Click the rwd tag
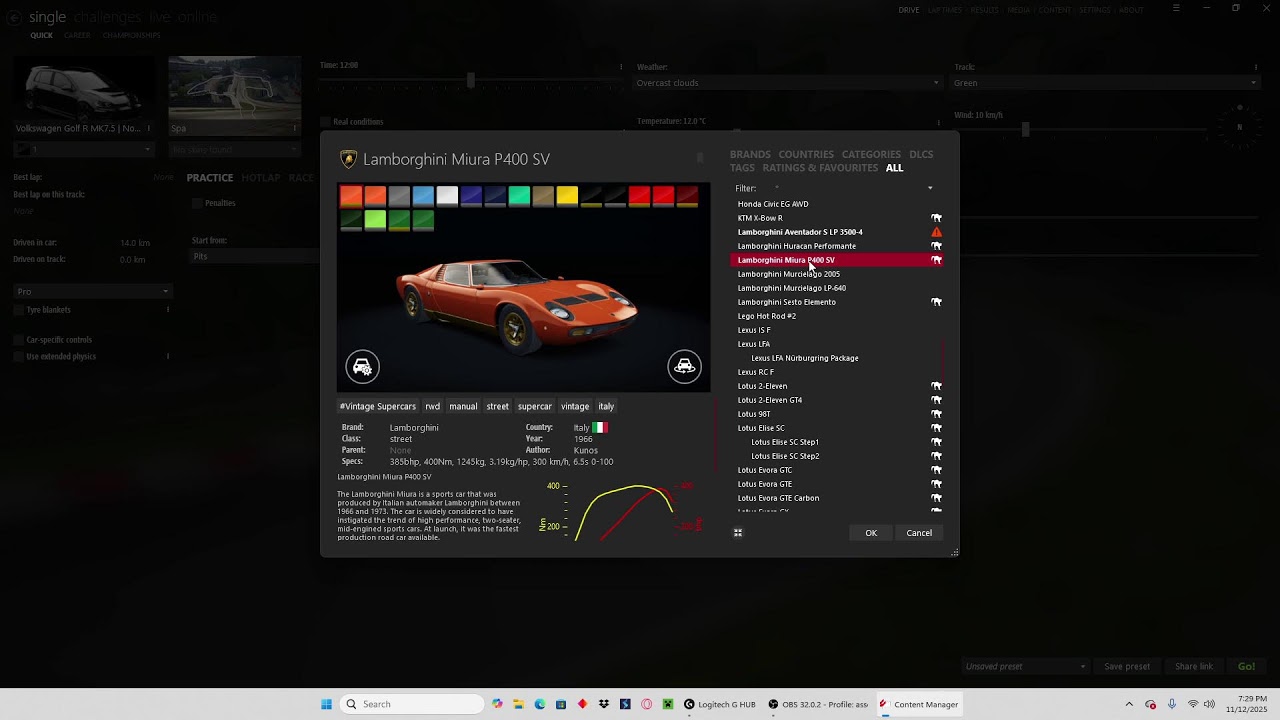This screenshot has width=1280, height=720. (x=432, y=407)
